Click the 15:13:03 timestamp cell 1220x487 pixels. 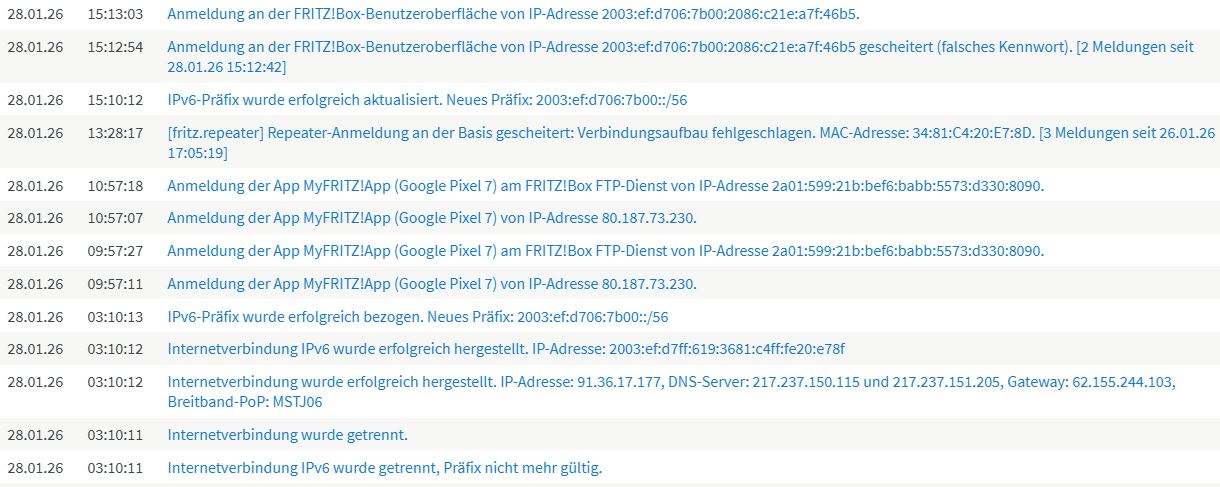coord(115,15)
